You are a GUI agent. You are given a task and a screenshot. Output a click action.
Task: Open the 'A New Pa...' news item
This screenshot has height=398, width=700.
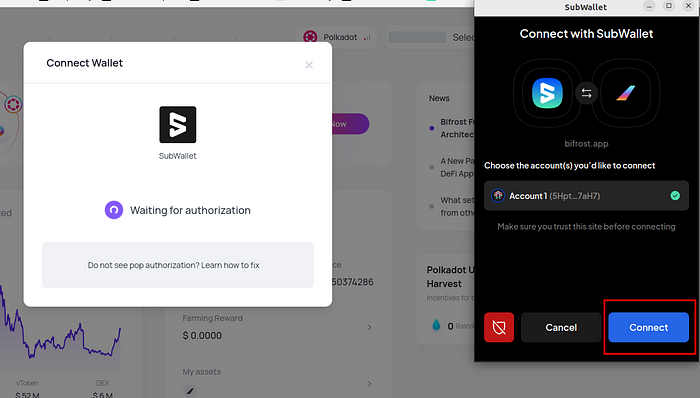[x=457, y=167]
